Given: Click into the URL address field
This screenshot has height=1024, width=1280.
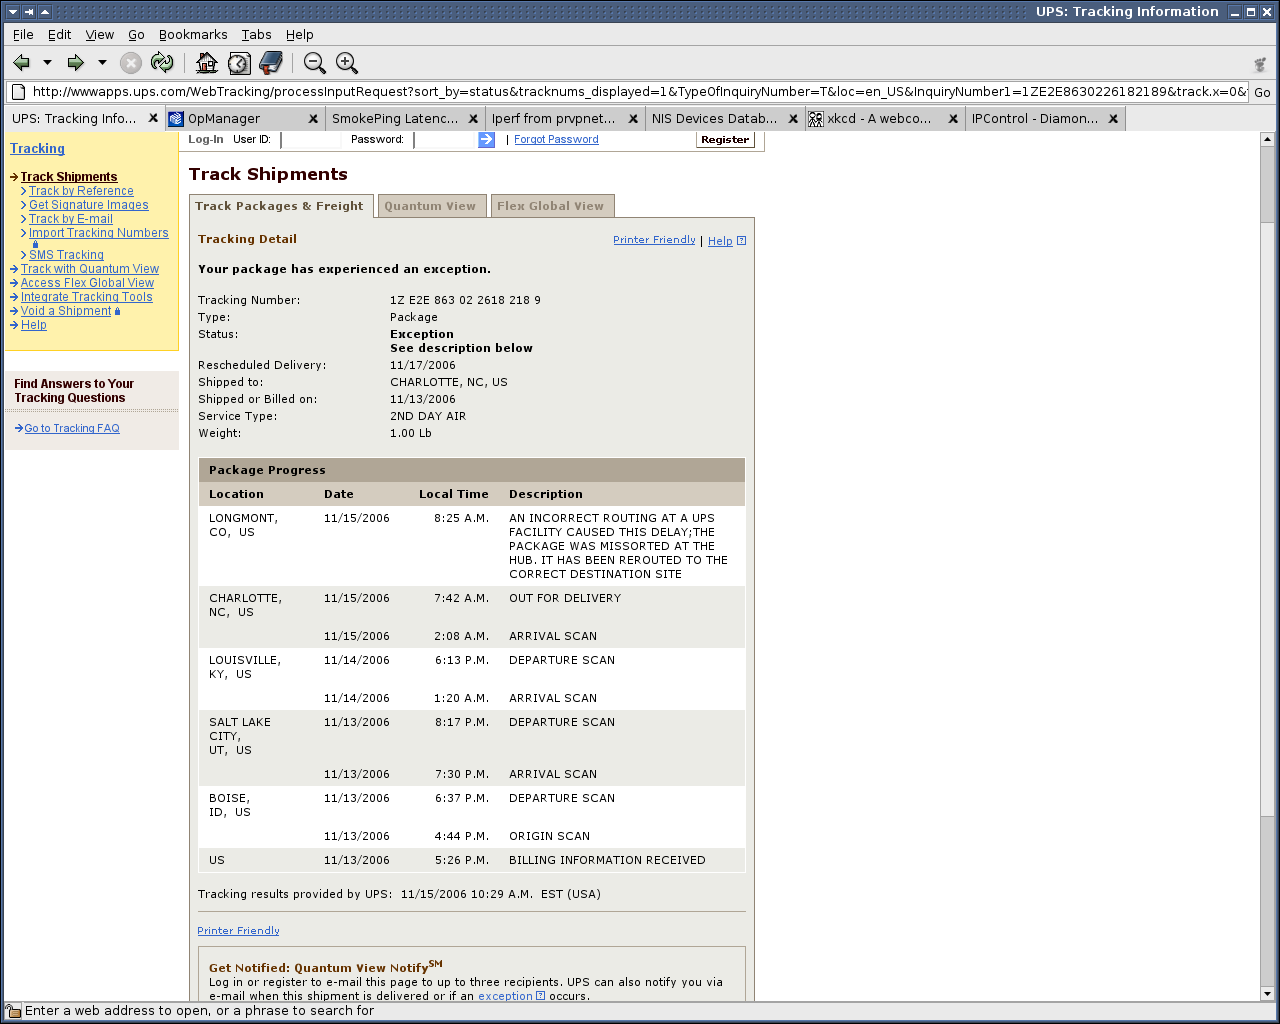Looking at the screenshot, I should pos(639,92).
